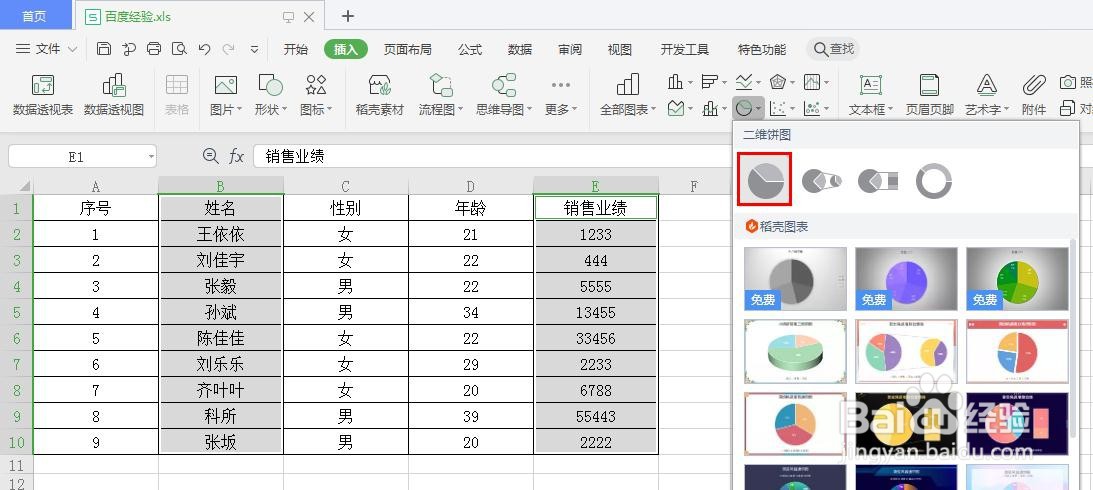Switch to the 视图 tab
The height and width of the screenshot is (490, 1093).
(620, 49)
